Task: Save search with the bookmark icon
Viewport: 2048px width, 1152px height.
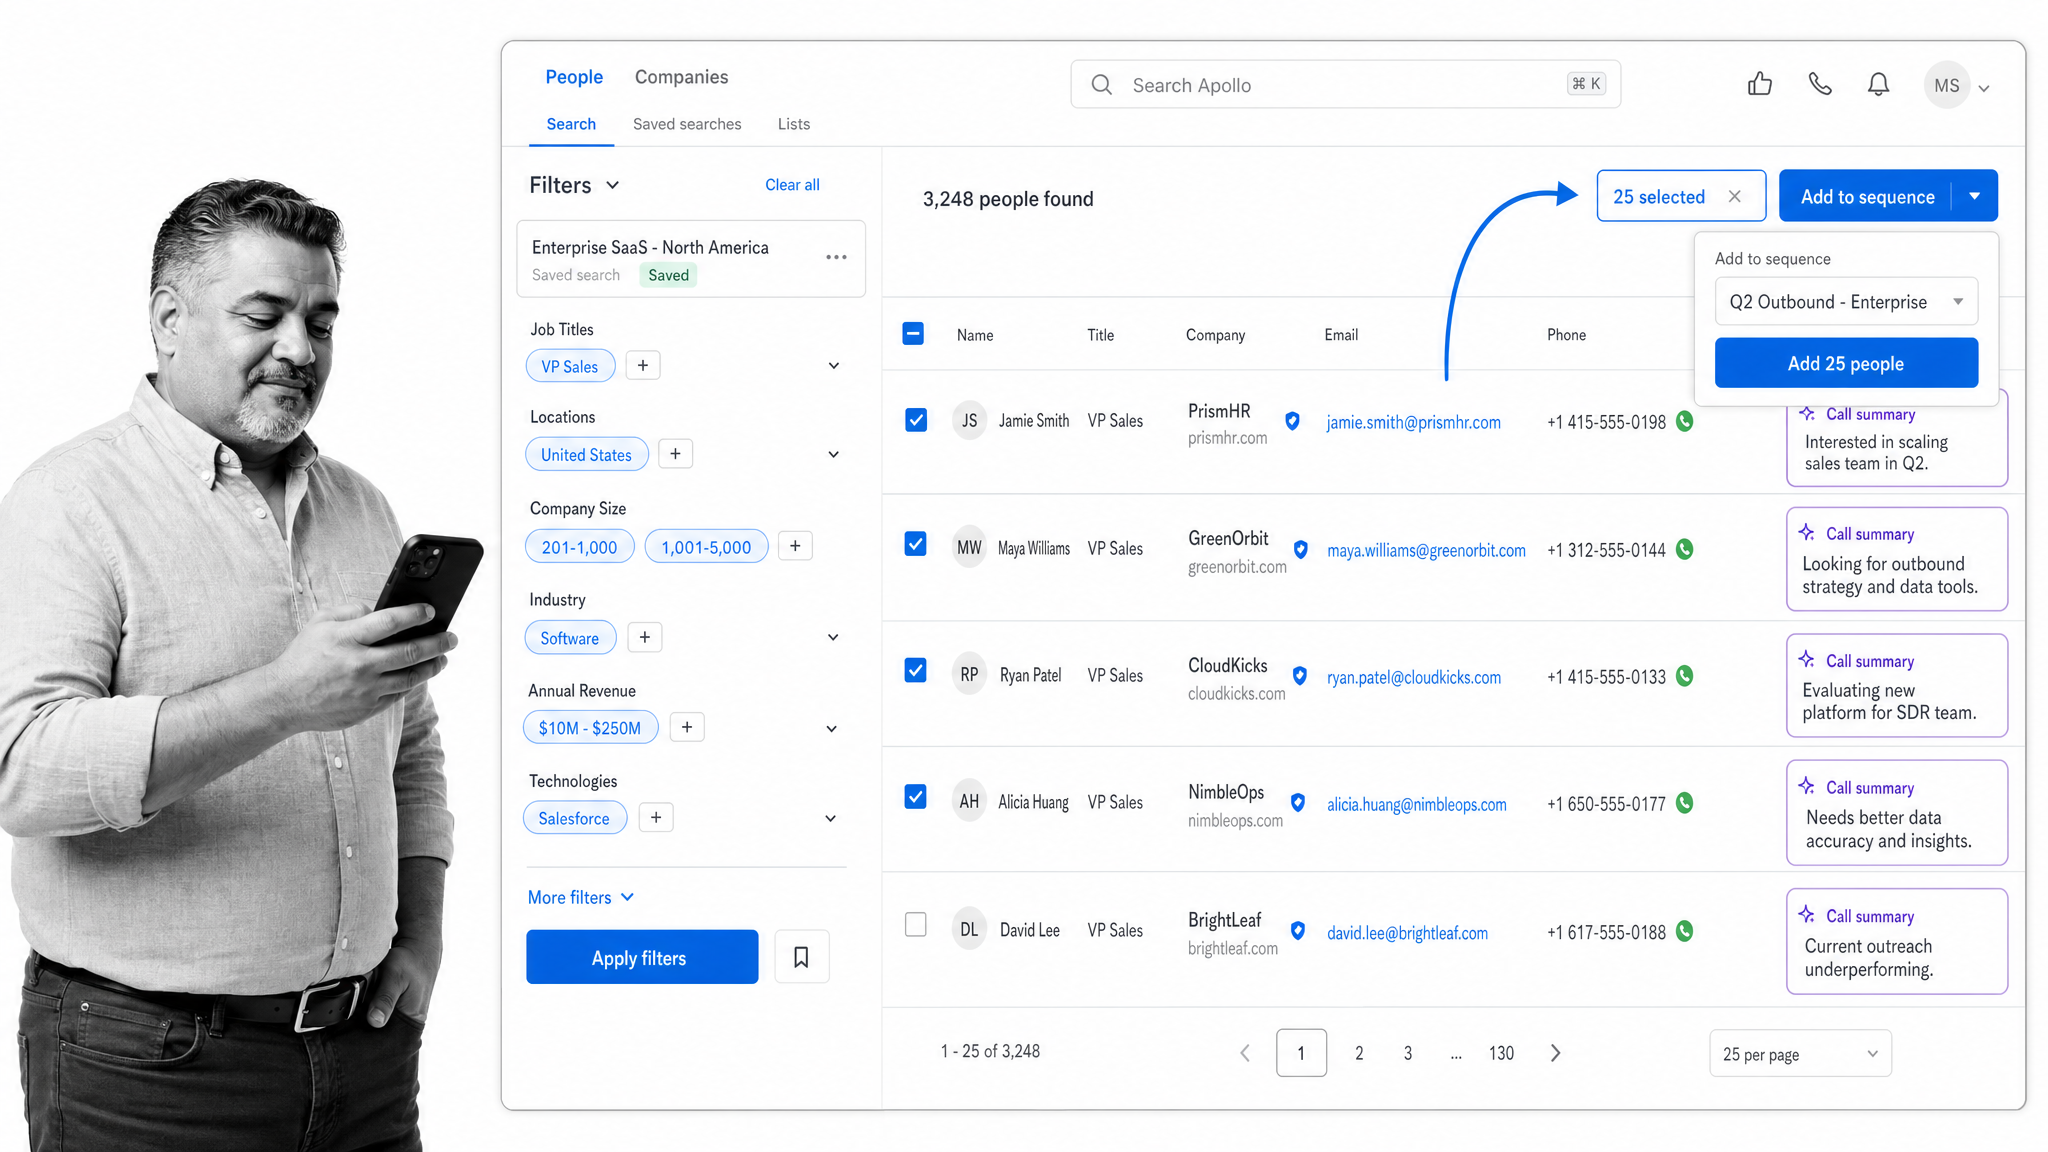Action: point(801,957)
